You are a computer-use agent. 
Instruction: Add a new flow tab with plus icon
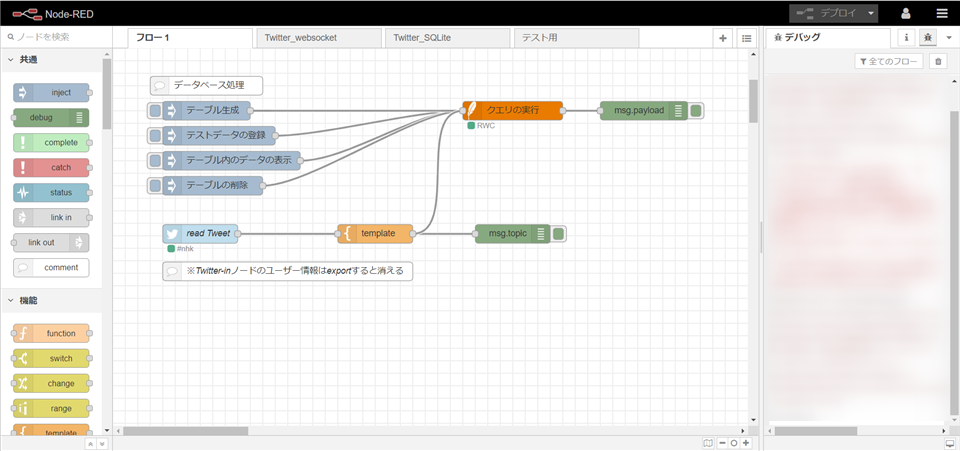pyautogui.click(x=722, y=38)
